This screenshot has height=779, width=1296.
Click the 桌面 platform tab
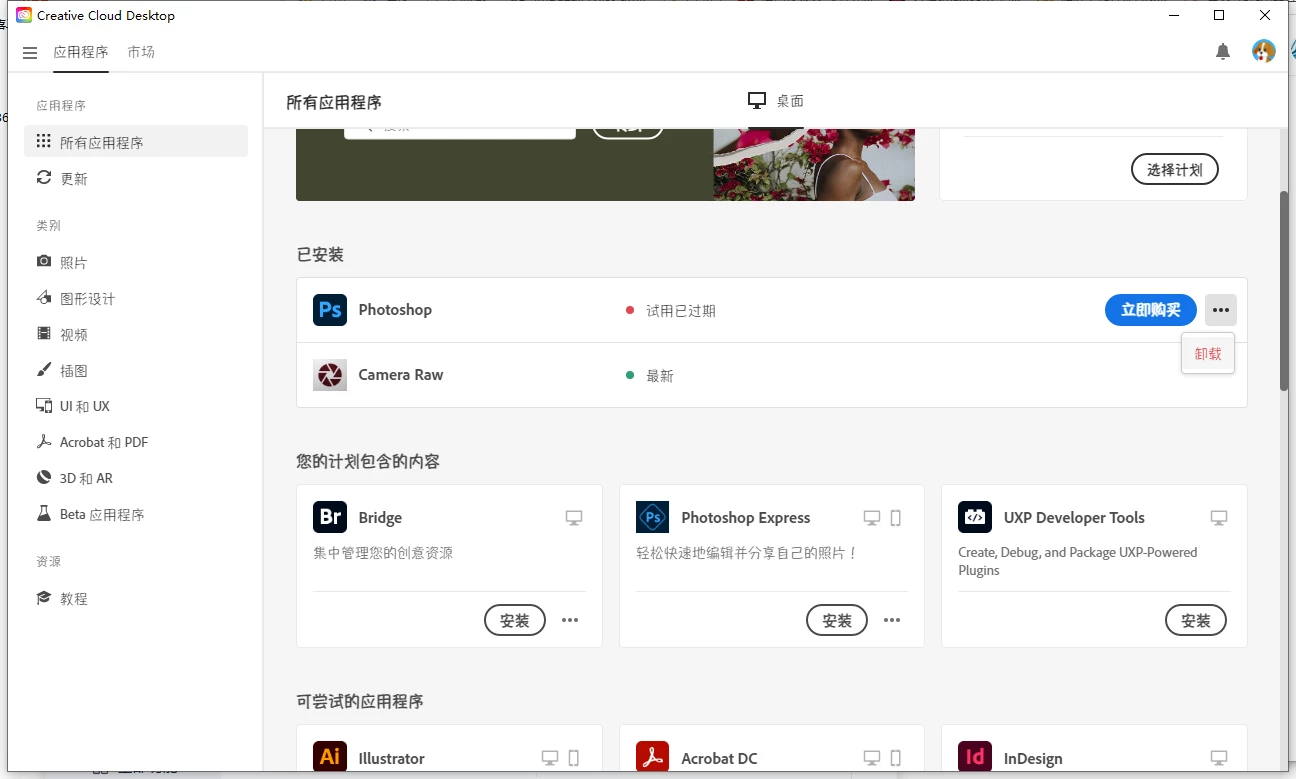776,101
